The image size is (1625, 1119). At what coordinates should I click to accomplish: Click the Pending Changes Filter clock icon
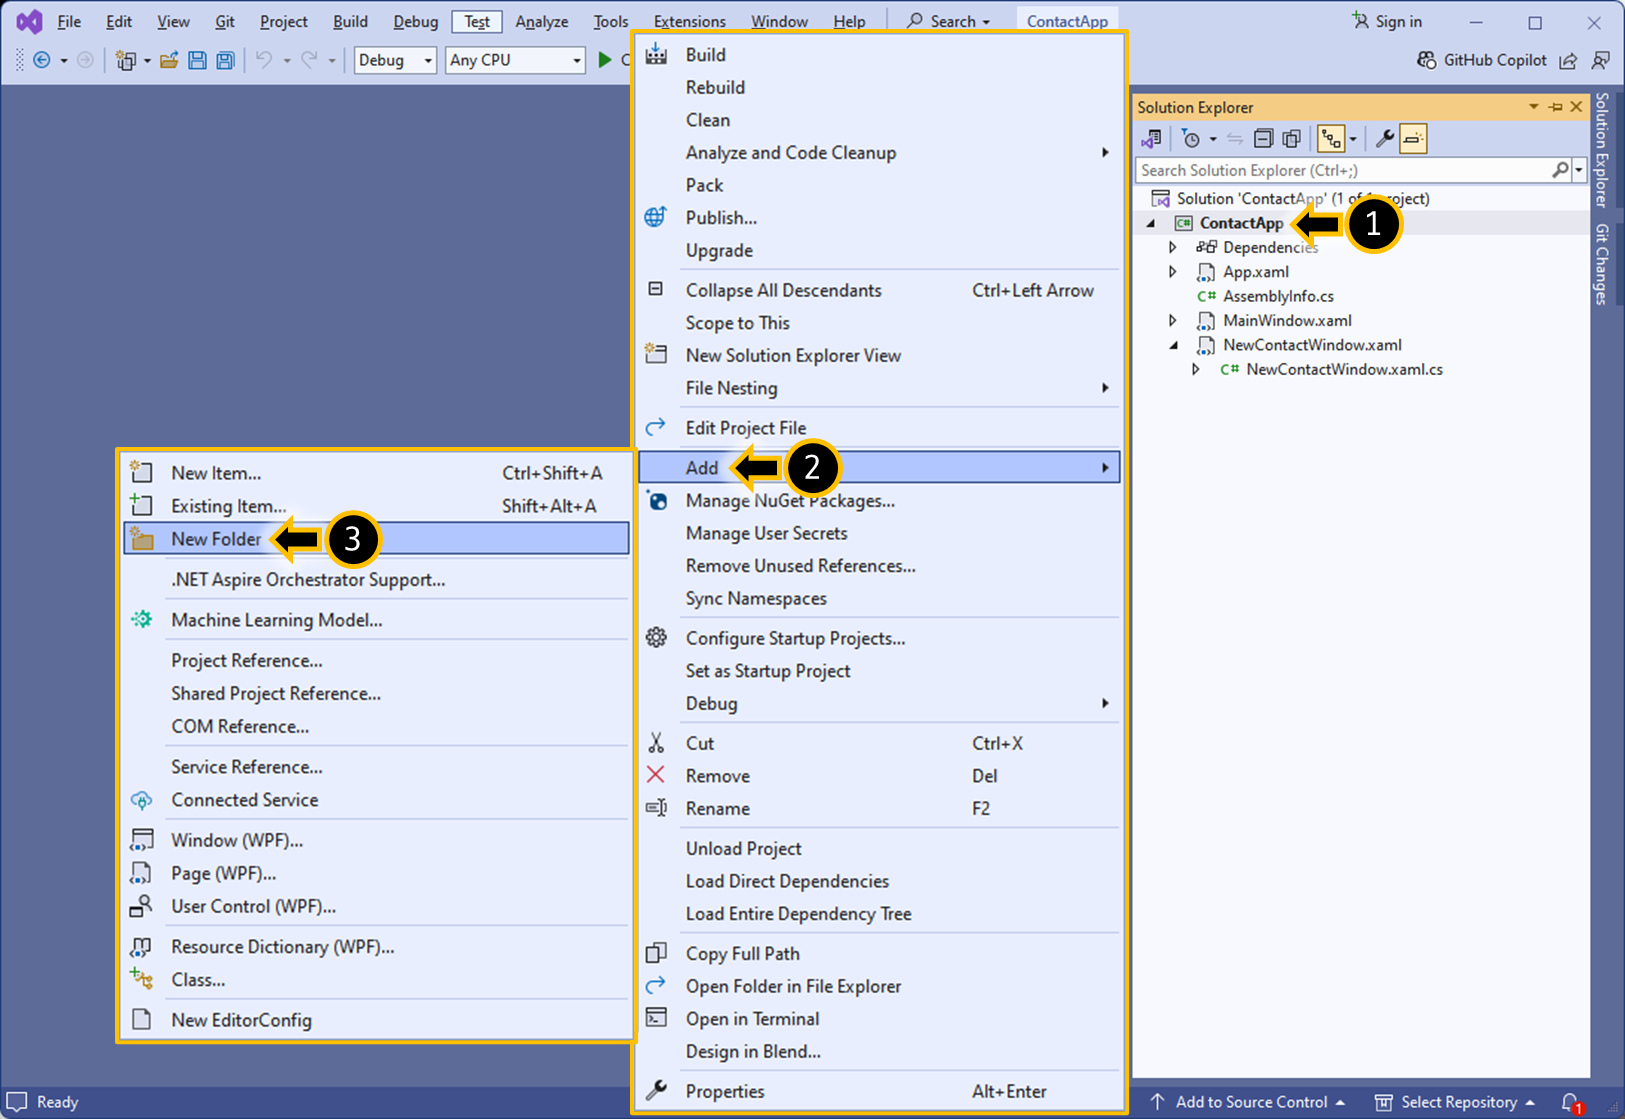tap(1190, 139)
